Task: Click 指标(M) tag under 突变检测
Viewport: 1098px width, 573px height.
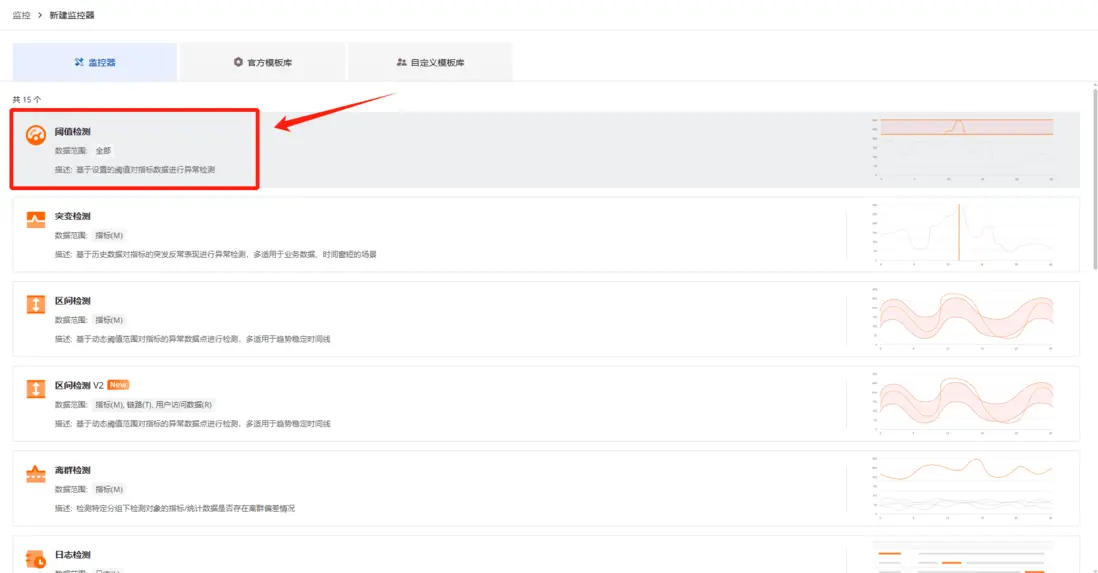Action: [109, 235]
